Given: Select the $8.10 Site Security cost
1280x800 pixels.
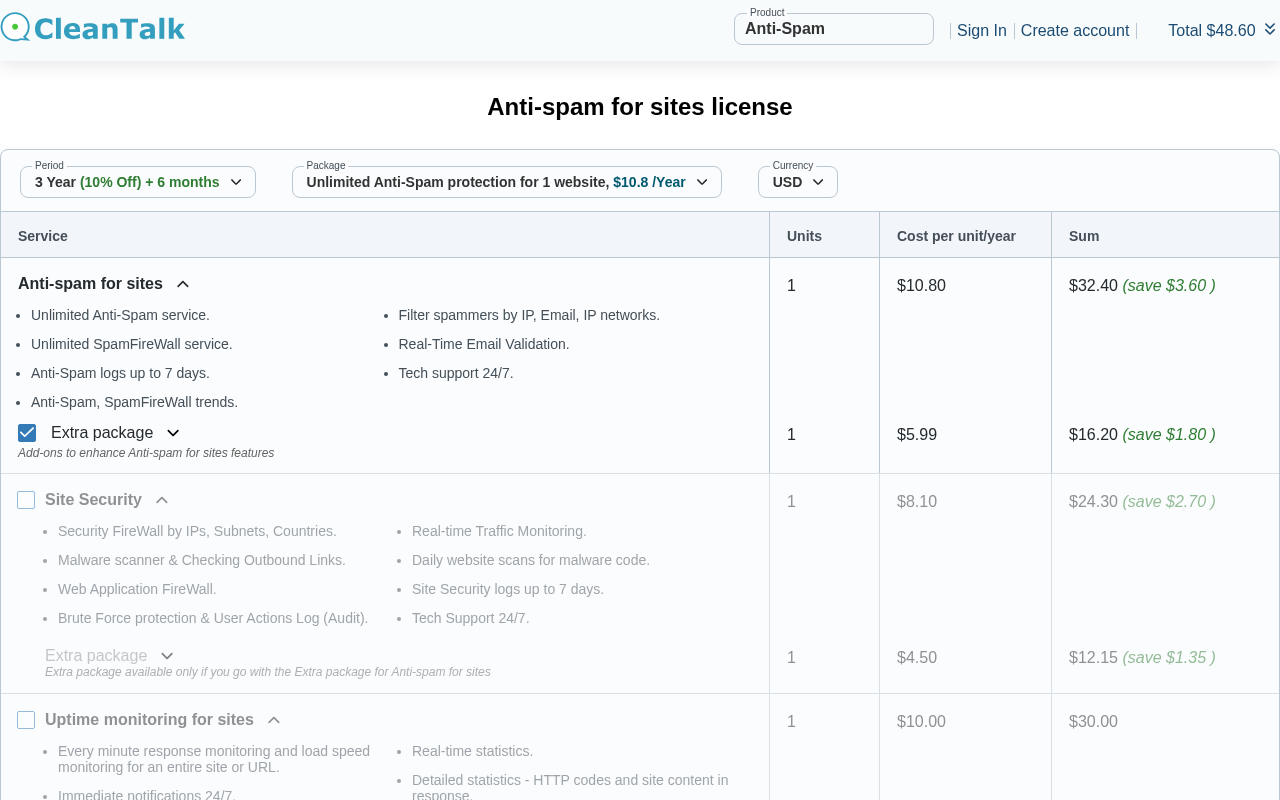Looking at the screenshot, I should pos(917,502).
